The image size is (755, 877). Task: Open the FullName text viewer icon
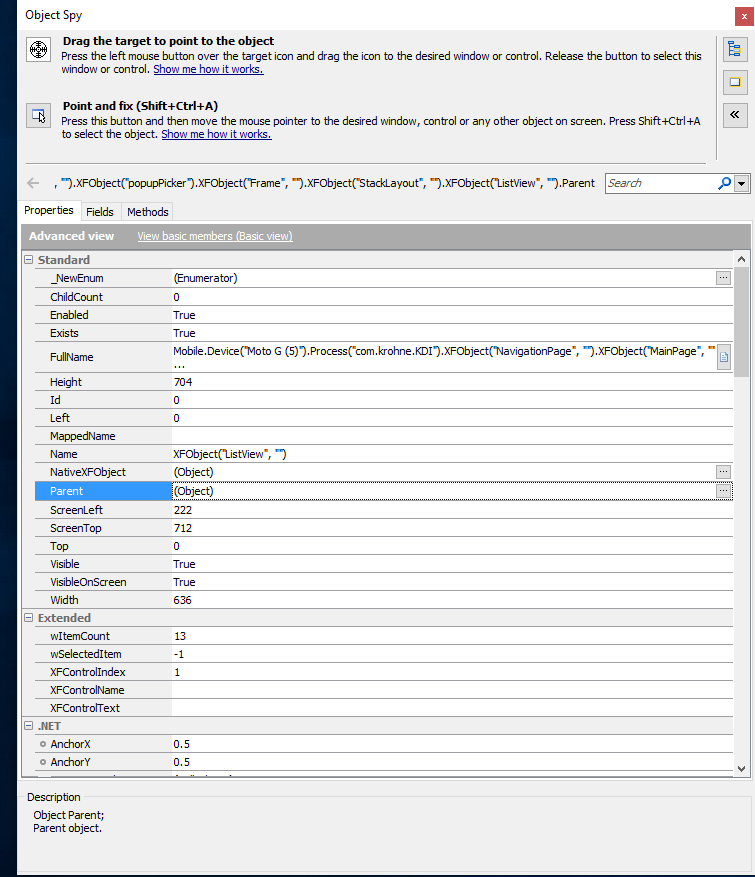pos(724,356)
